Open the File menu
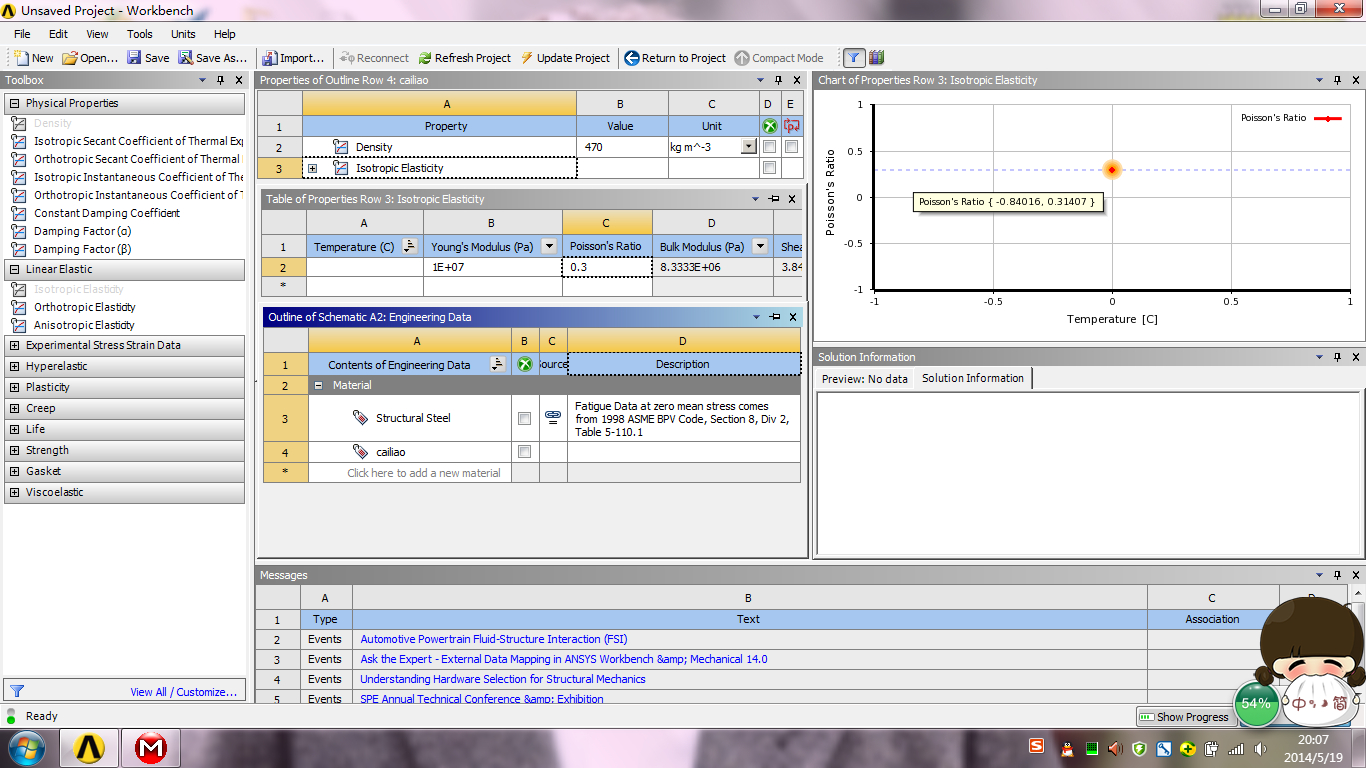 click(22, 34)
